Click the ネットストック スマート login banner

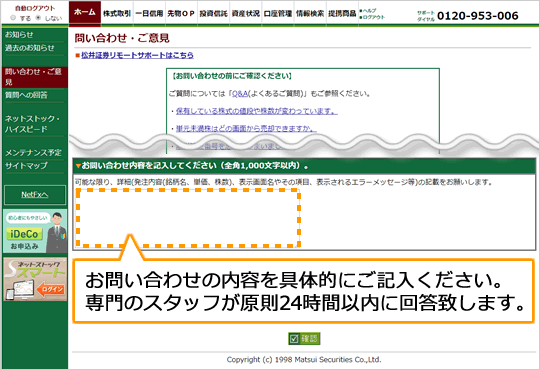click(x=35, y=279)
